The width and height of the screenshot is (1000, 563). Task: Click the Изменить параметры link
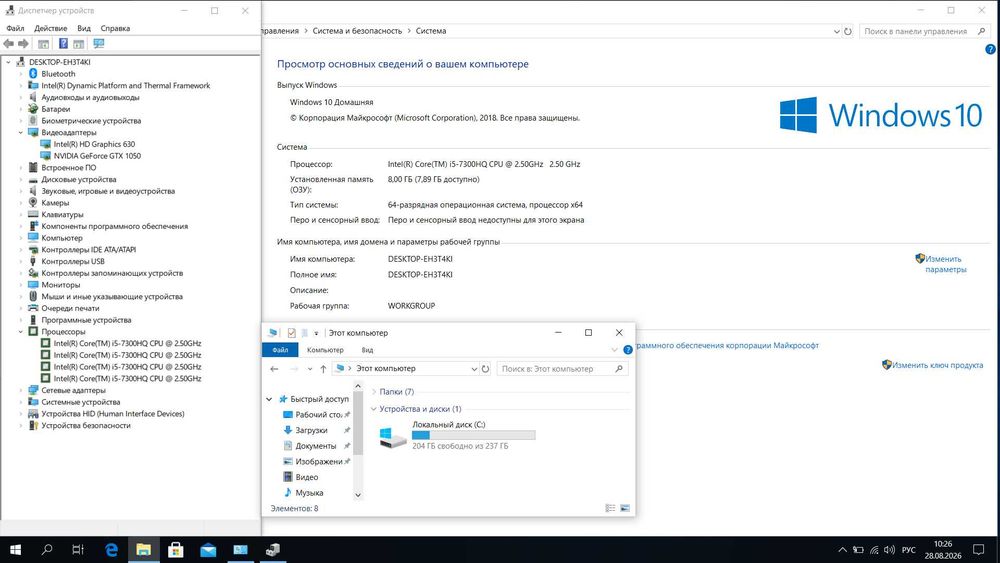945,264
